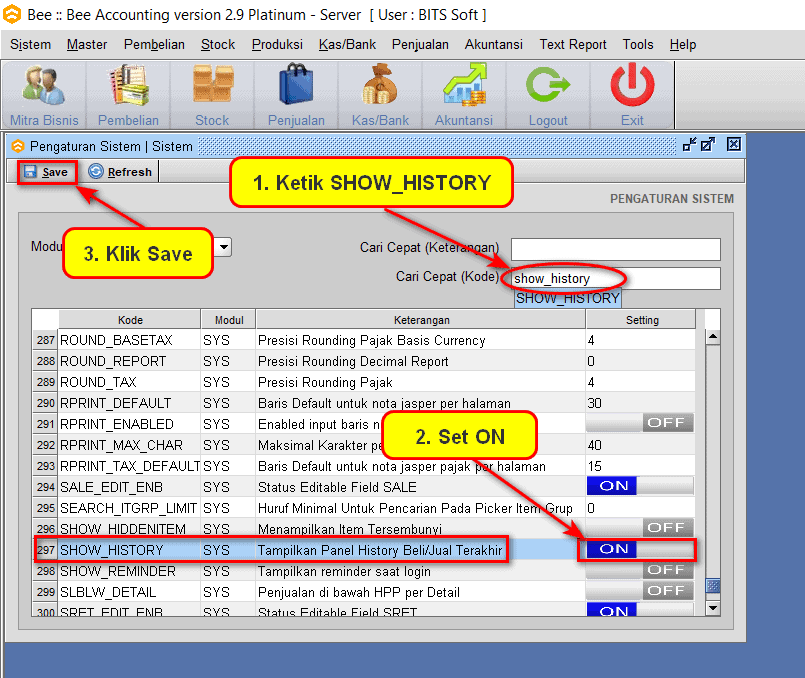The height and width of the screenshot is (678, 805).
Task: Open the Penjualan menu
Action: (420, 45)
